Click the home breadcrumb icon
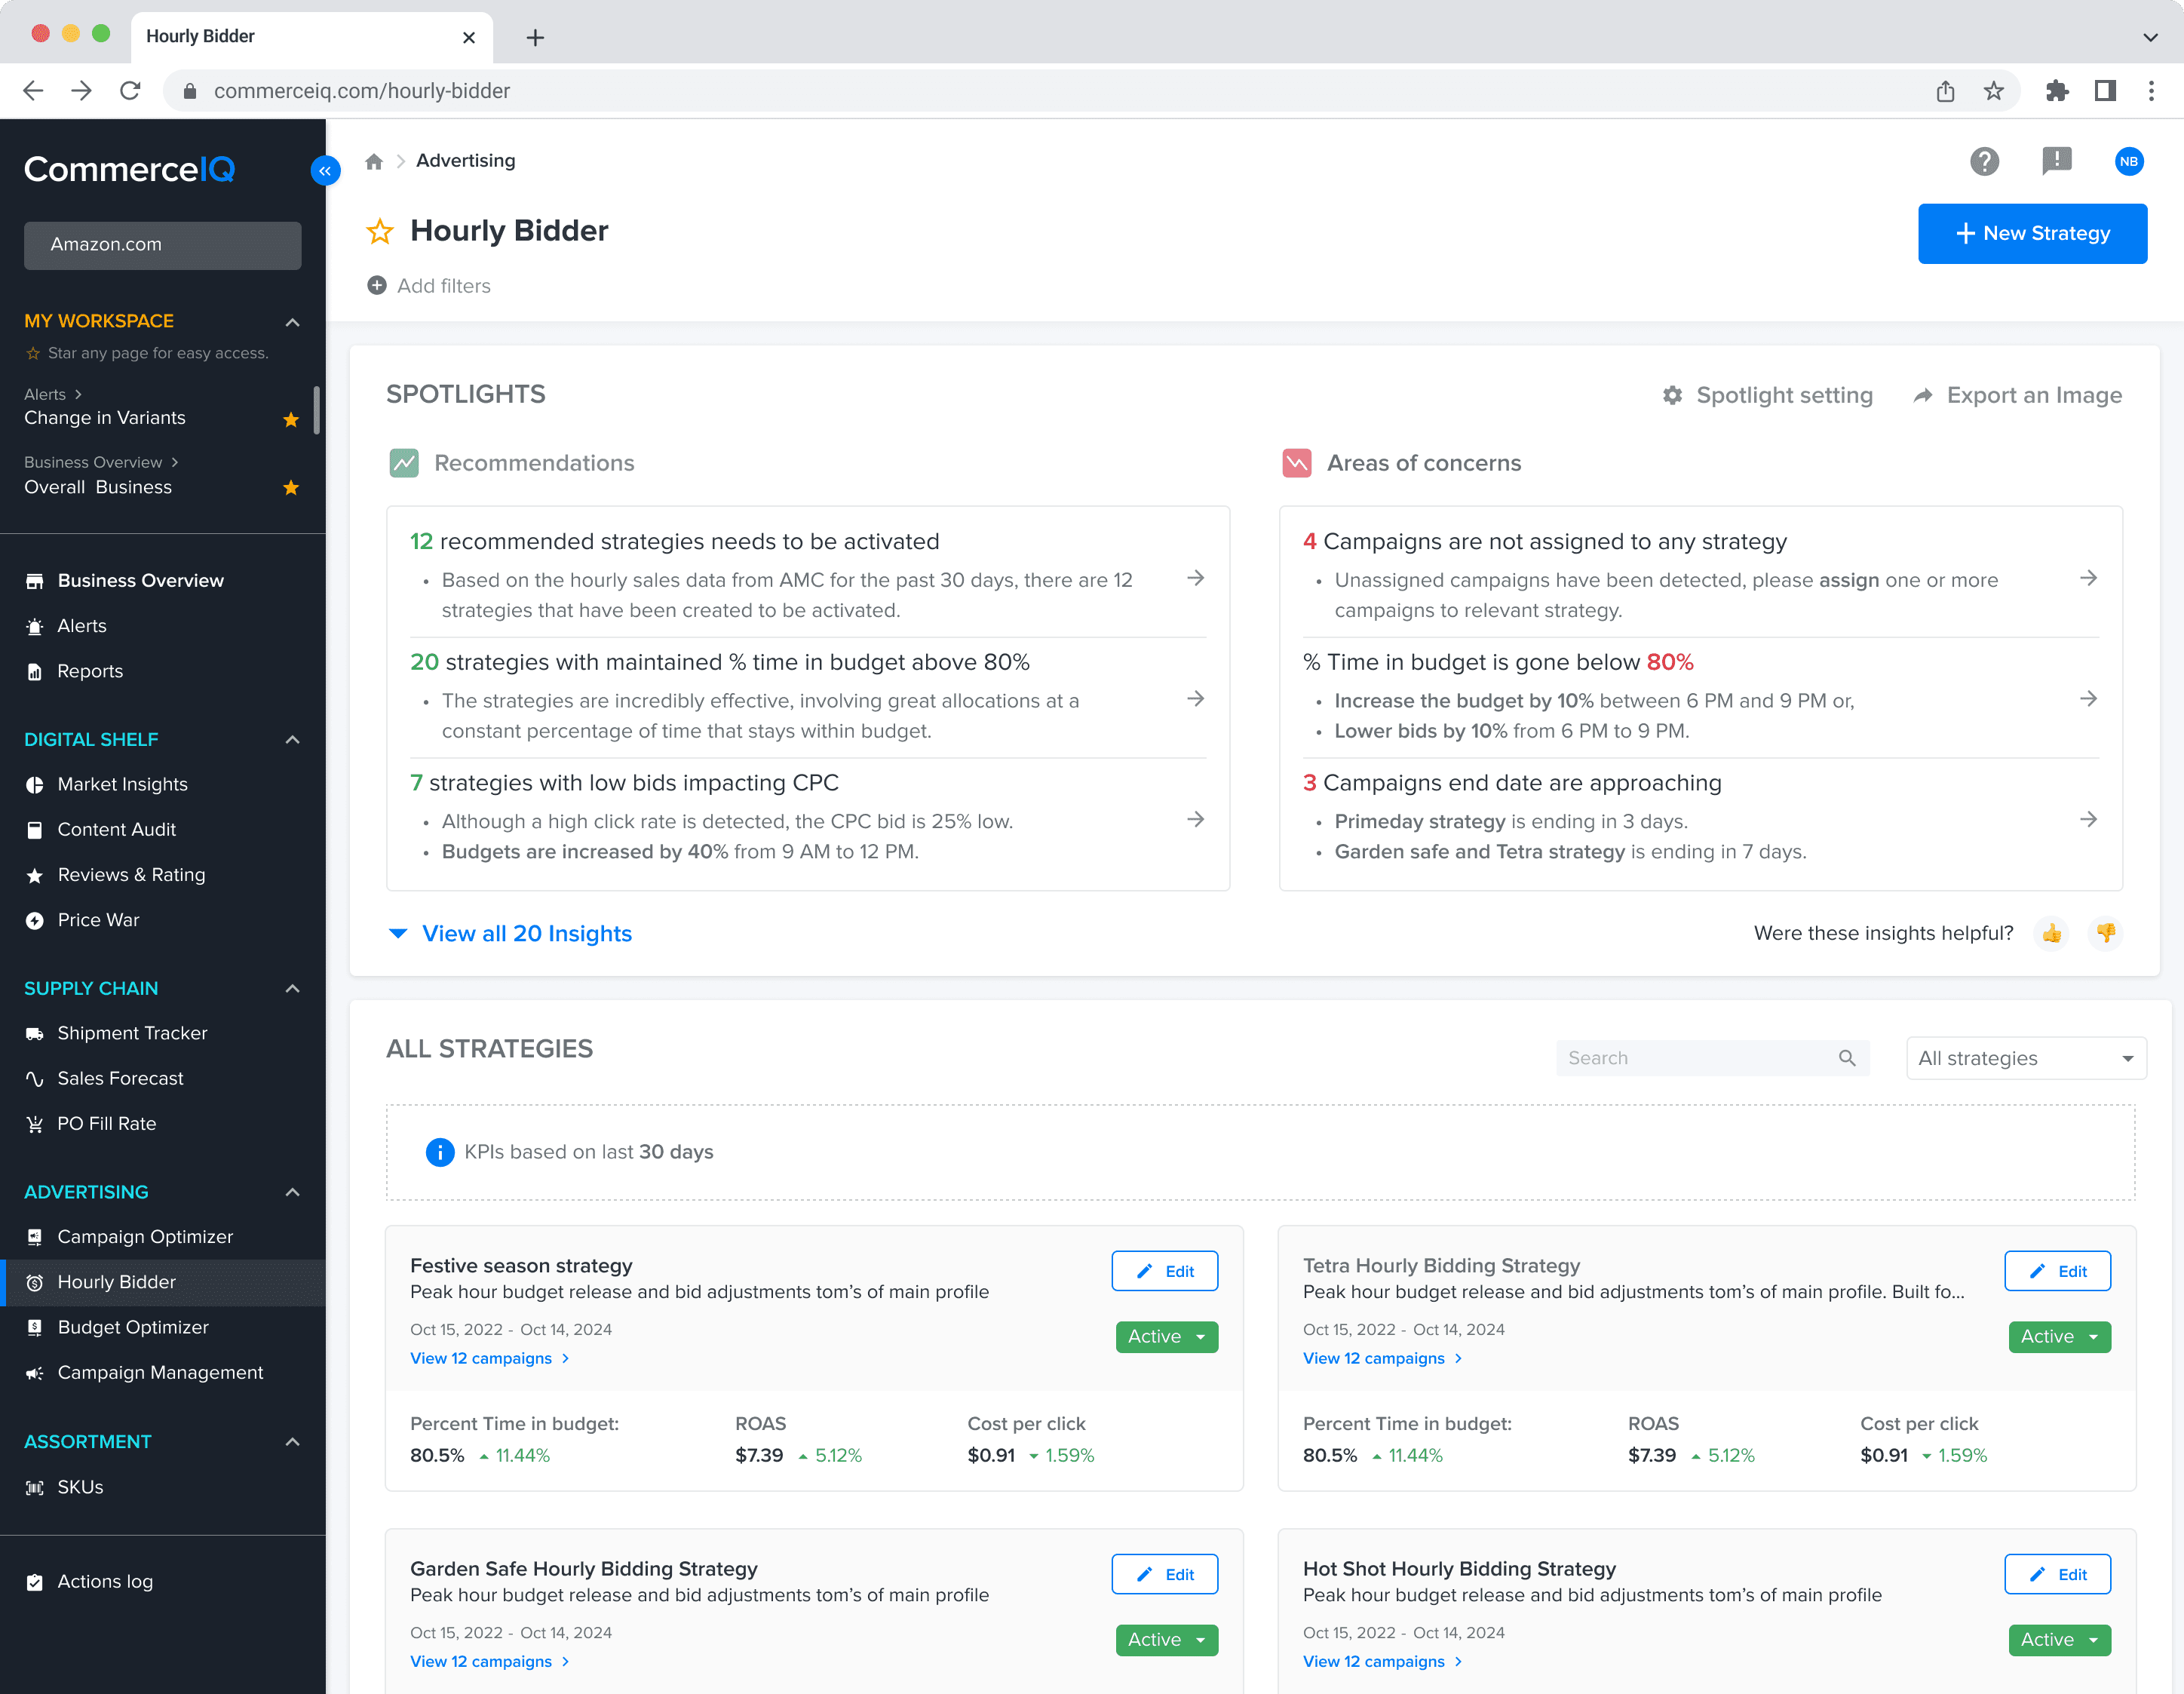Screen dimensions: 2184x1694 point(374,161)
